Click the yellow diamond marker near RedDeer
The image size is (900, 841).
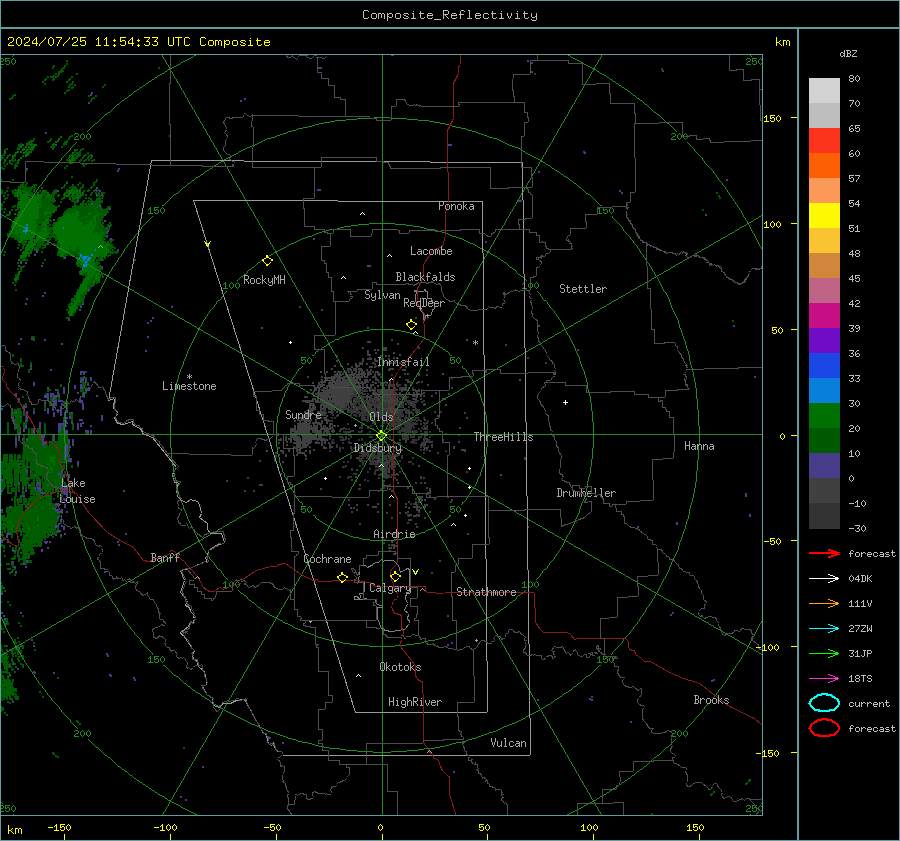tap(411, 324)
